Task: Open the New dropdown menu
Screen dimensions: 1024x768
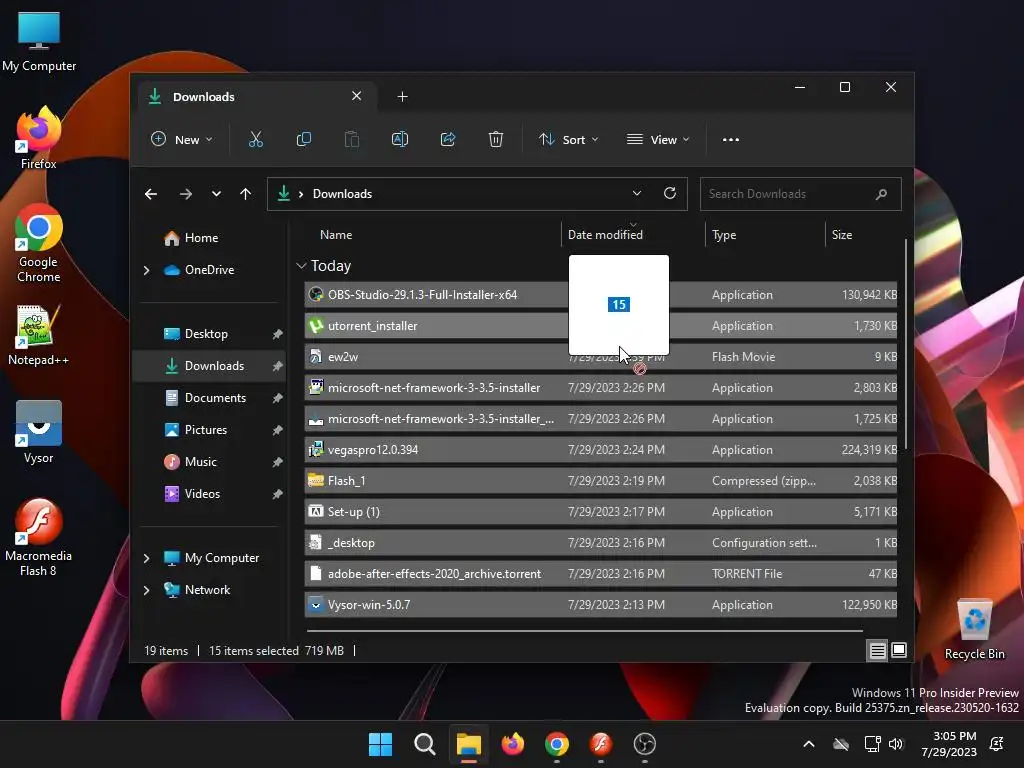Action: click(x=182, y=139)
